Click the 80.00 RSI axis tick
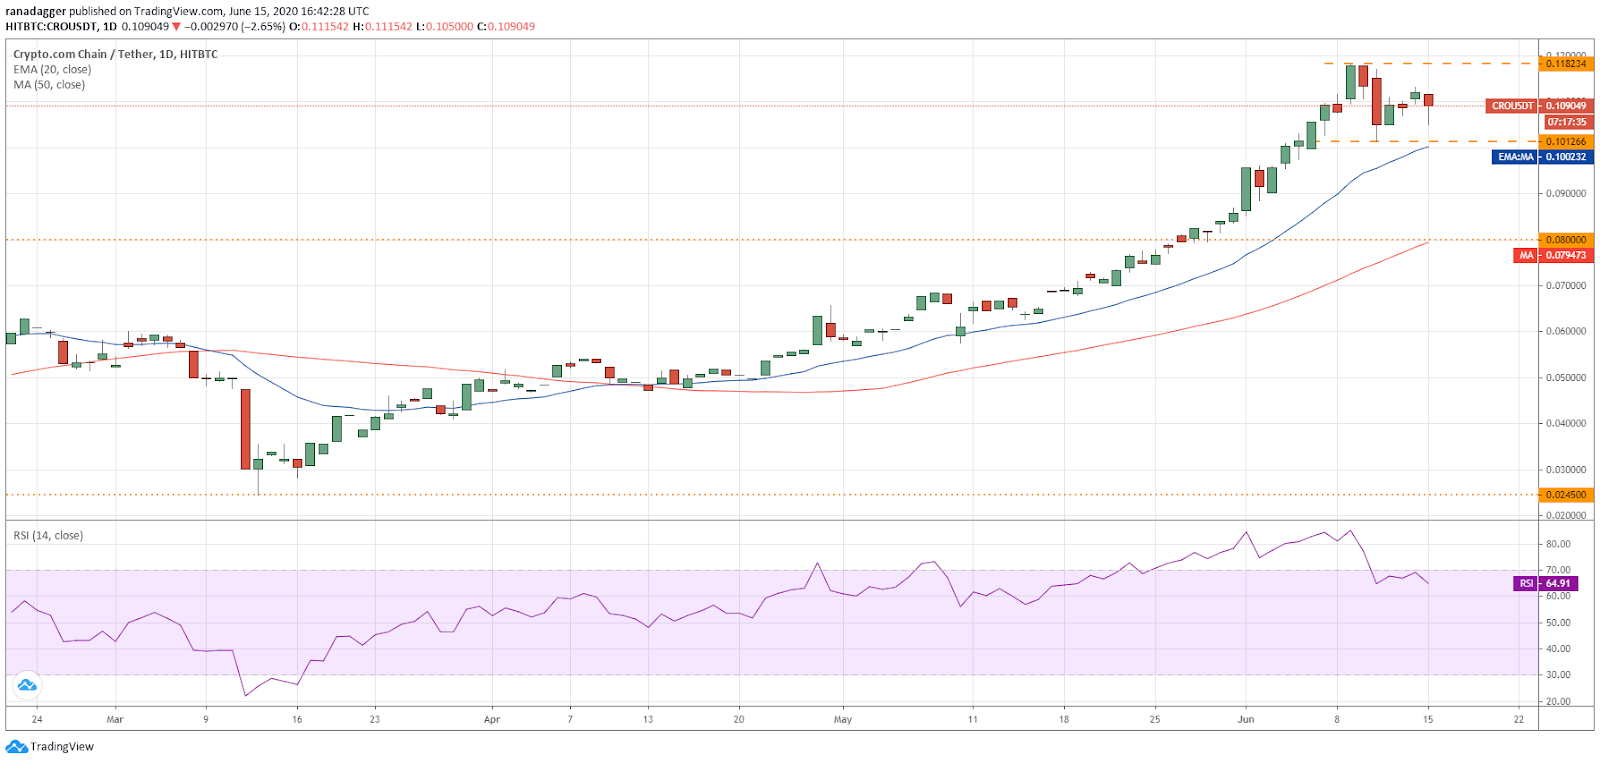This screenshot has height=763, width=1600. [x=1558, y=544]
